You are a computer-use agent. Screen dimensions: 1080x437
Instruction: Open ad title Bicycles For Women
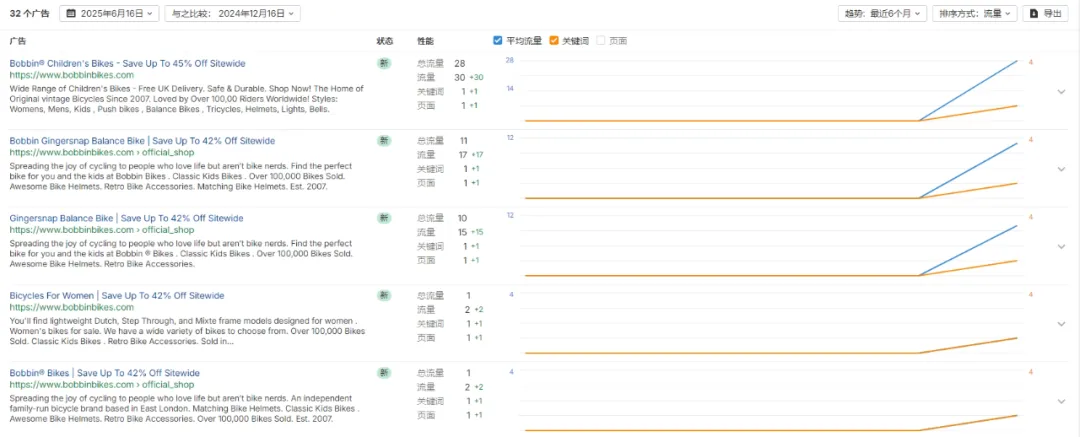(117, 296)
